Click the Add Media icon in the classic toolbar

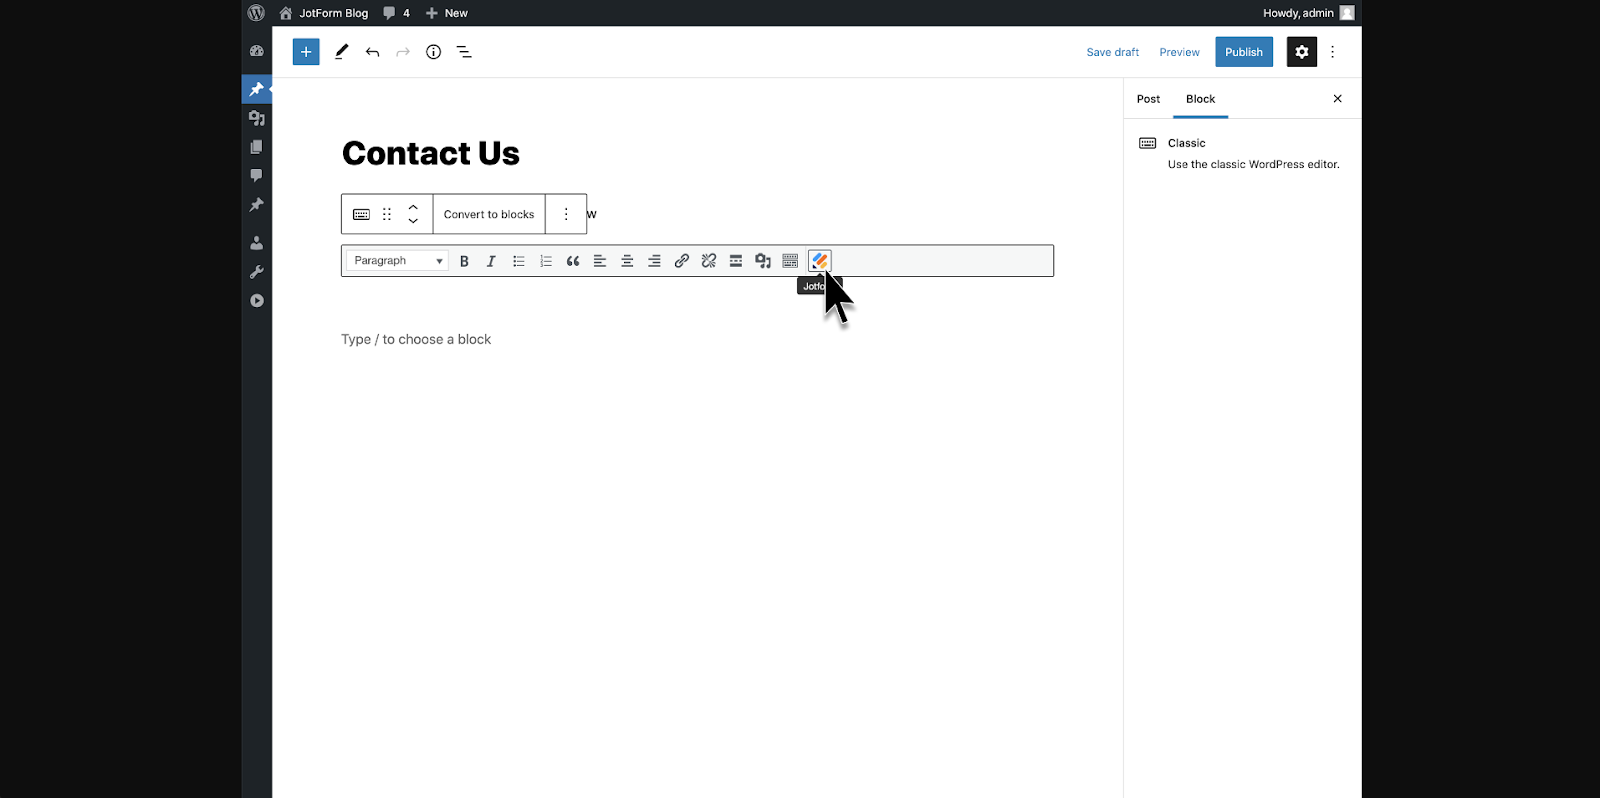point(763,261)
